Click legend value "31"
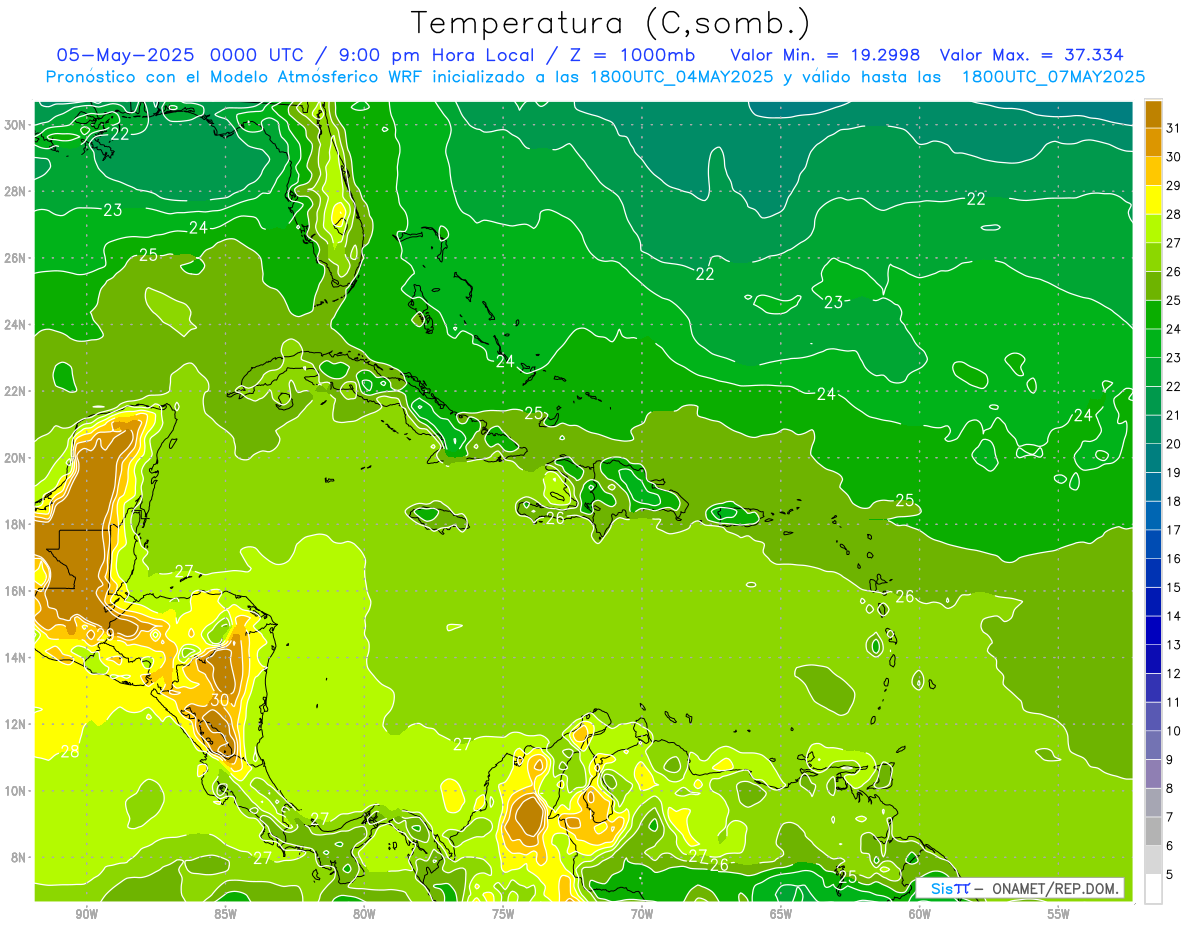 1174,128
